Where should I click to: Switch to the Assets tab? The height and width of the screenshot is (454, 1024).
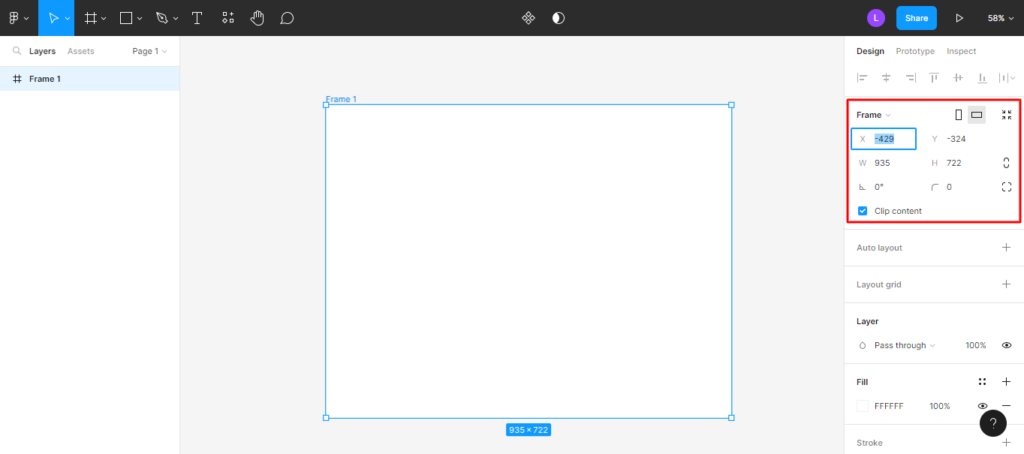click(80, 51)
